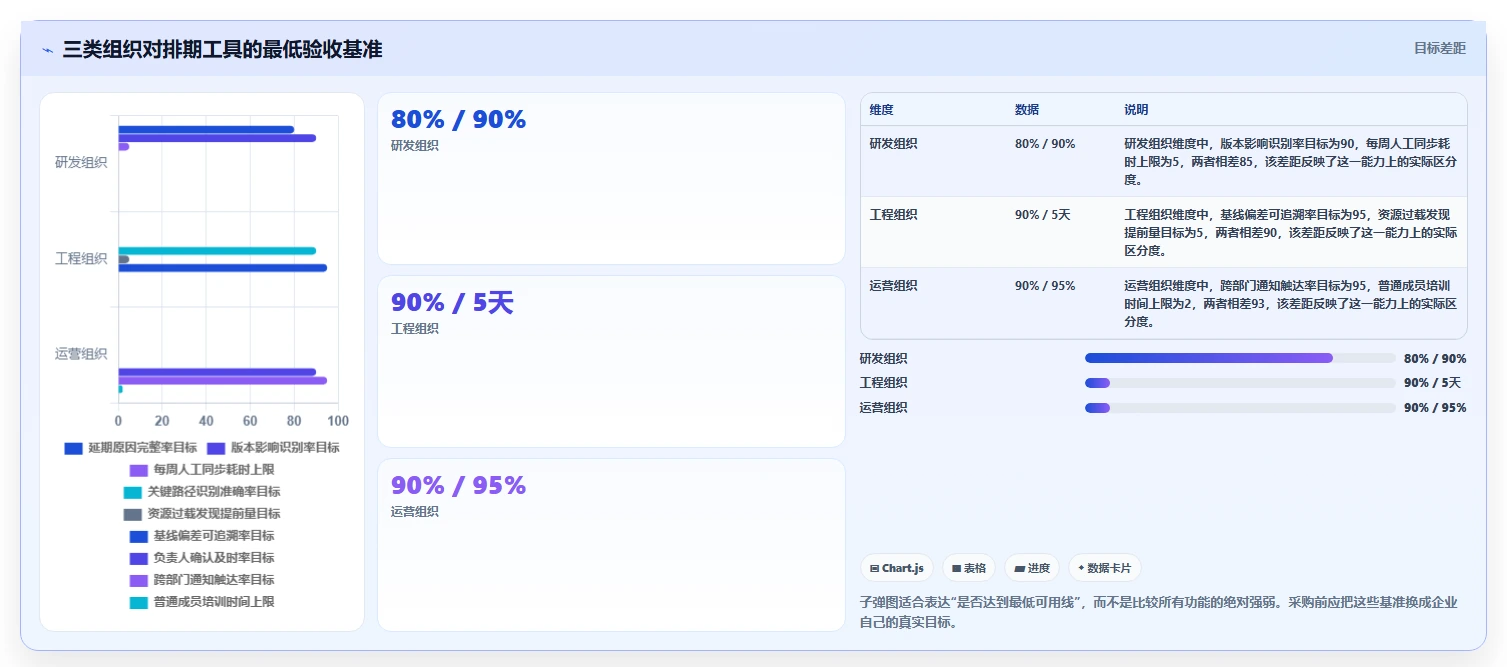
Task: Click the 研发组织 progress bar
Action: click(x=1240, y=358)
